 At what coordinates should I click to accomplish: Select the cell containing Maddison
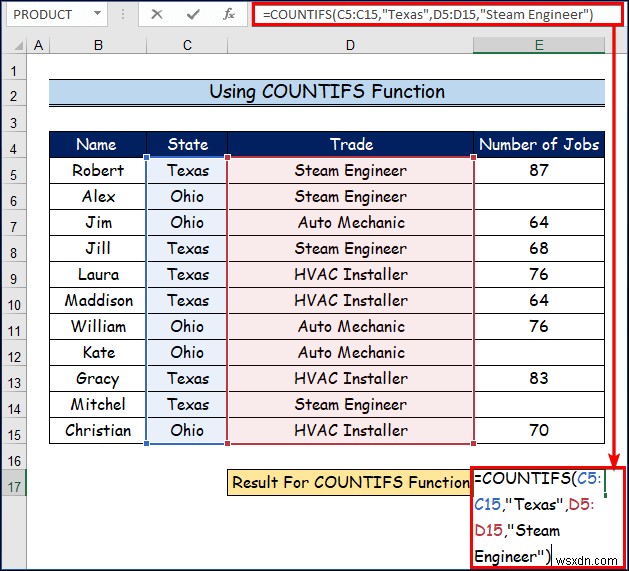point(97,301)
